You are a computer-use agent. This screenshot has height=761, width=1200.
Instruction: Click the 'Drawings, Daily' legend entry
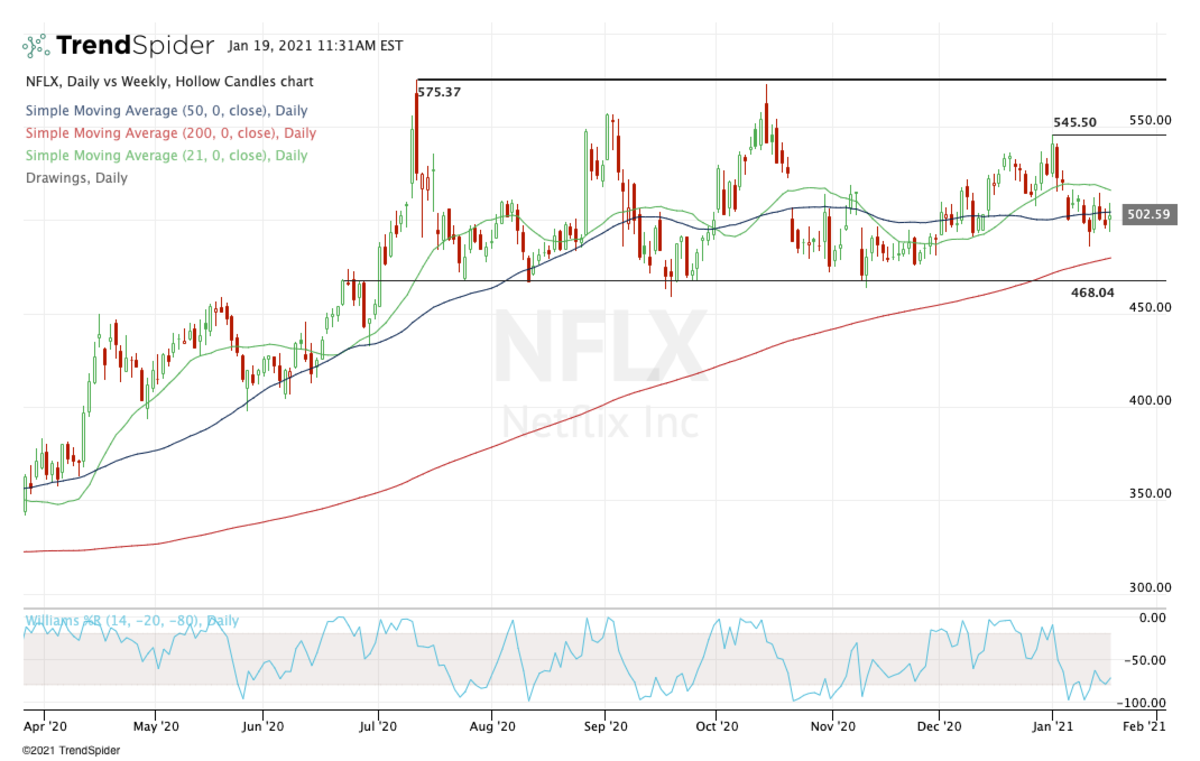pyautogui.click(x=76, y=178)
